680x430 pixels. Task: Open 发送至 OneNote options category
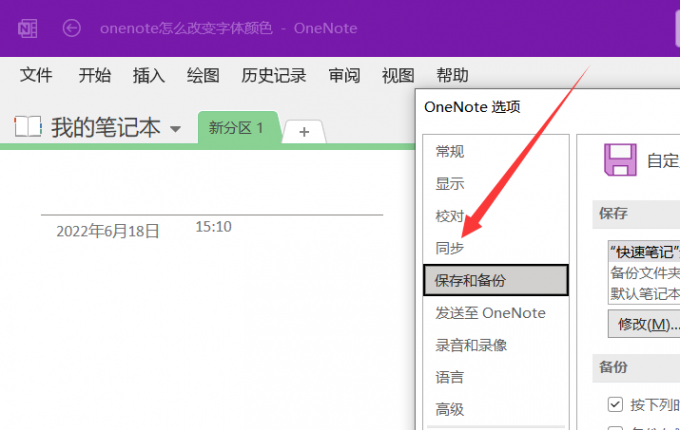point(490,313)
